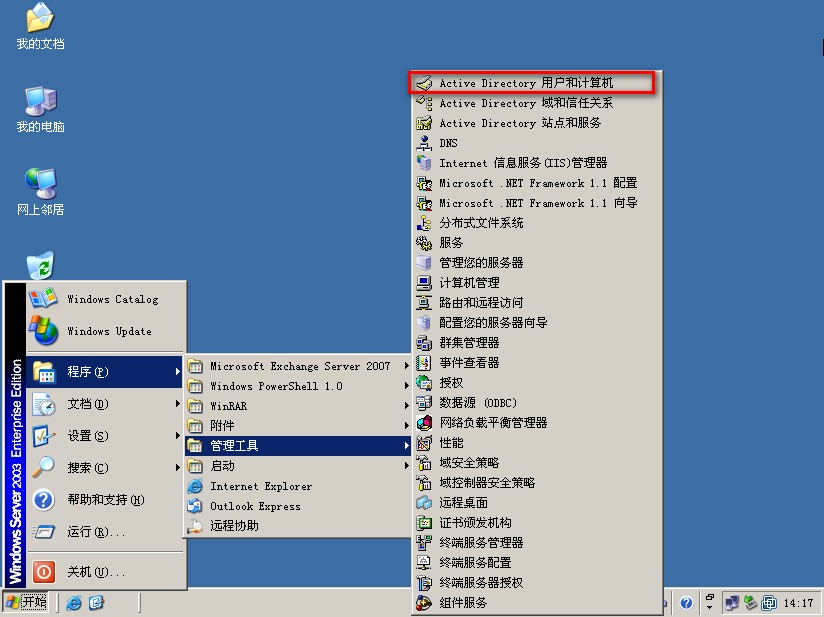Click the 分布式文件系统 icon
The width and height of the screenshot is (824, 617).
point(424,223)
